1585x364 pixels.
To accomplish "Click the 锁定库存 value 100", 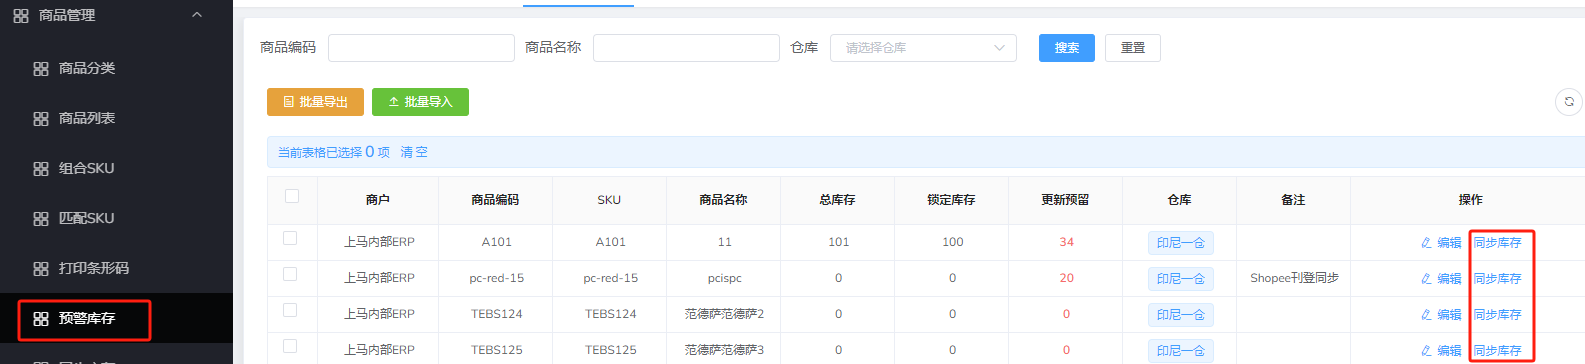I will (x=952, y=242).
